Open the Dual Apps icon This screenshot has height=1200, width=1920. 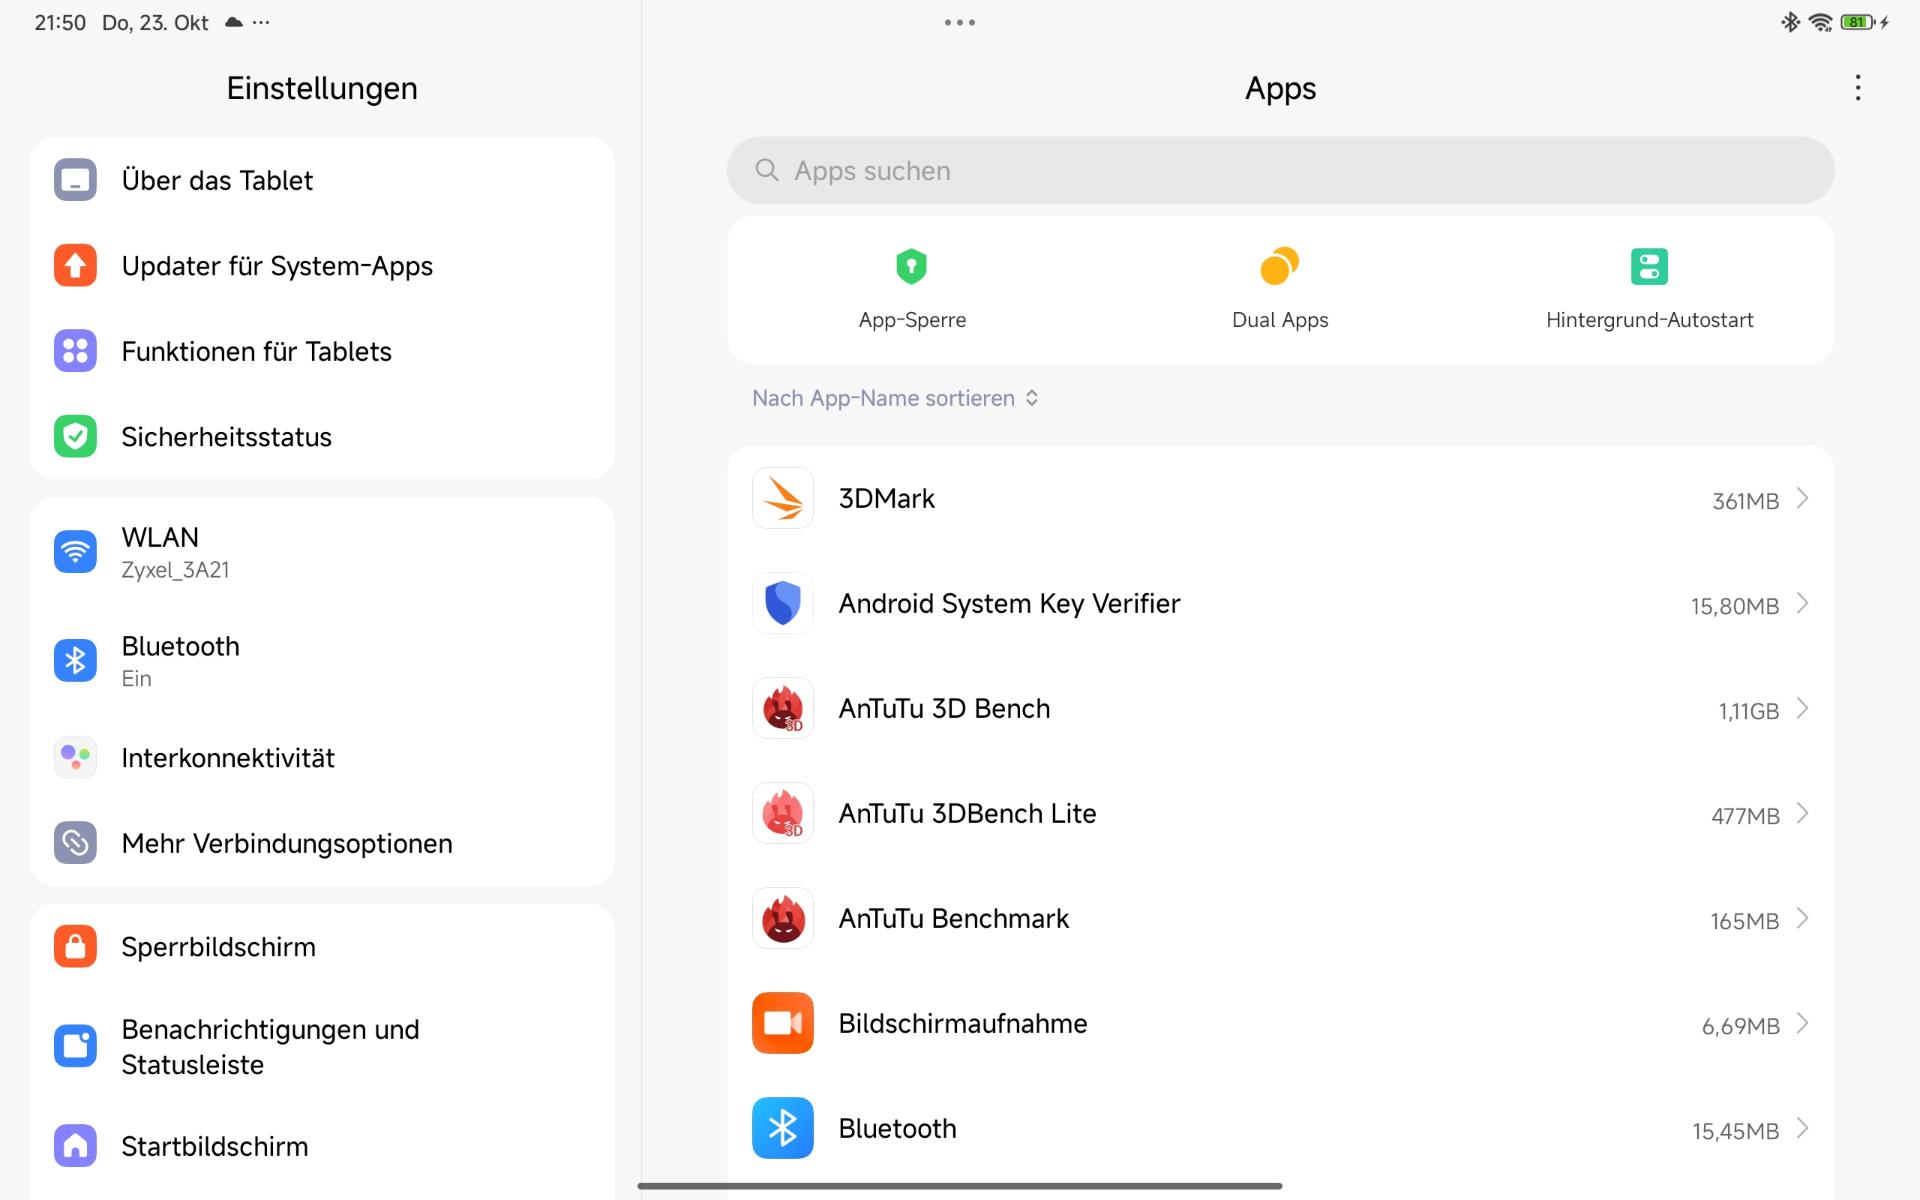(x=1279, y=267)
